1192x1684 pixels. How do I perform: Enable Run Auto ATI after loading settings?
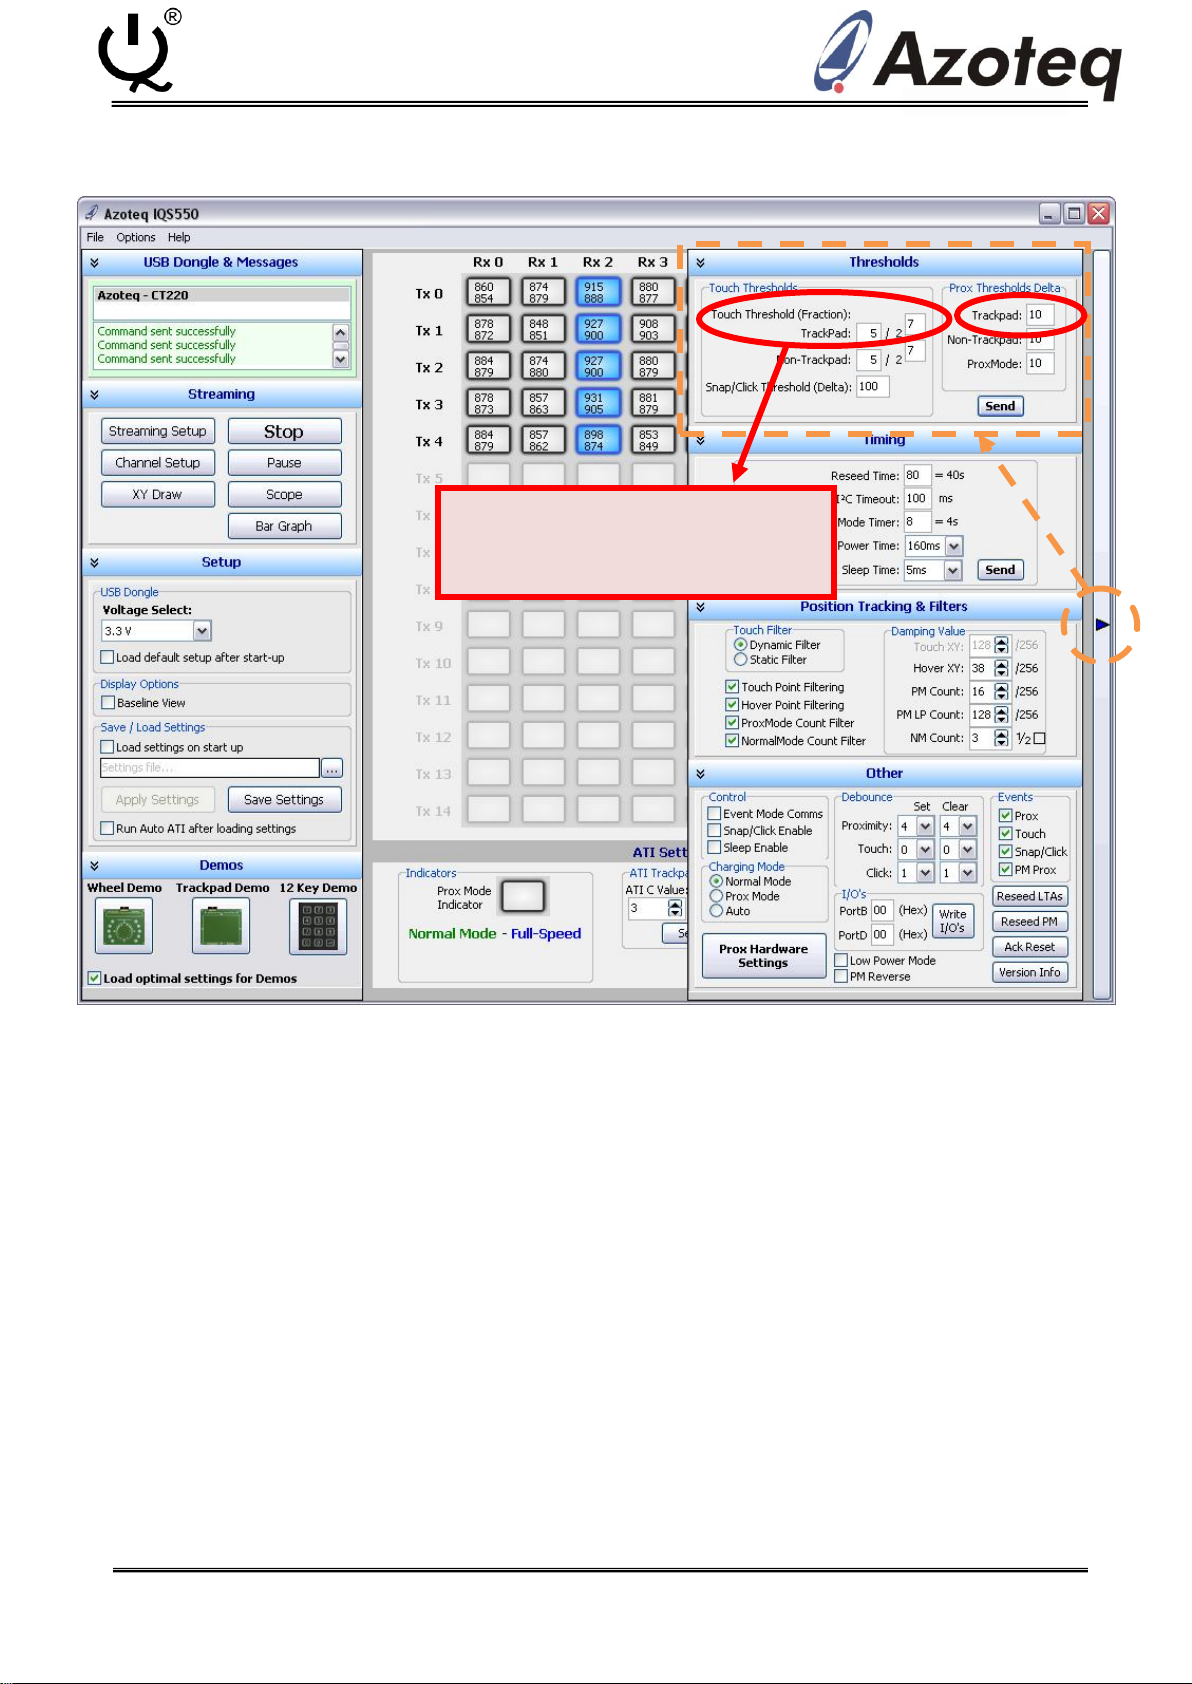pyautogui.click(x=107, y=829)
